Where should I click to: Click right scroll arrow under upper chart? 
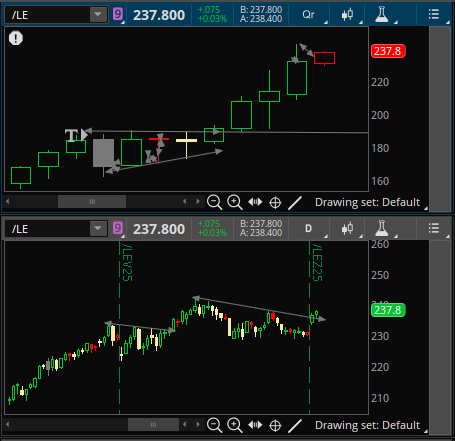(198, 201)
